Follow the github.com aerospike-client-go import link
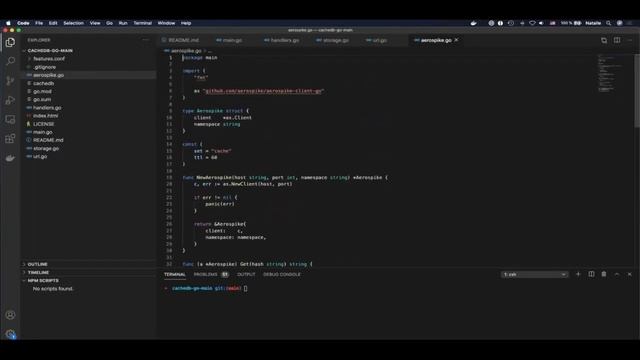 click(263, 91)
